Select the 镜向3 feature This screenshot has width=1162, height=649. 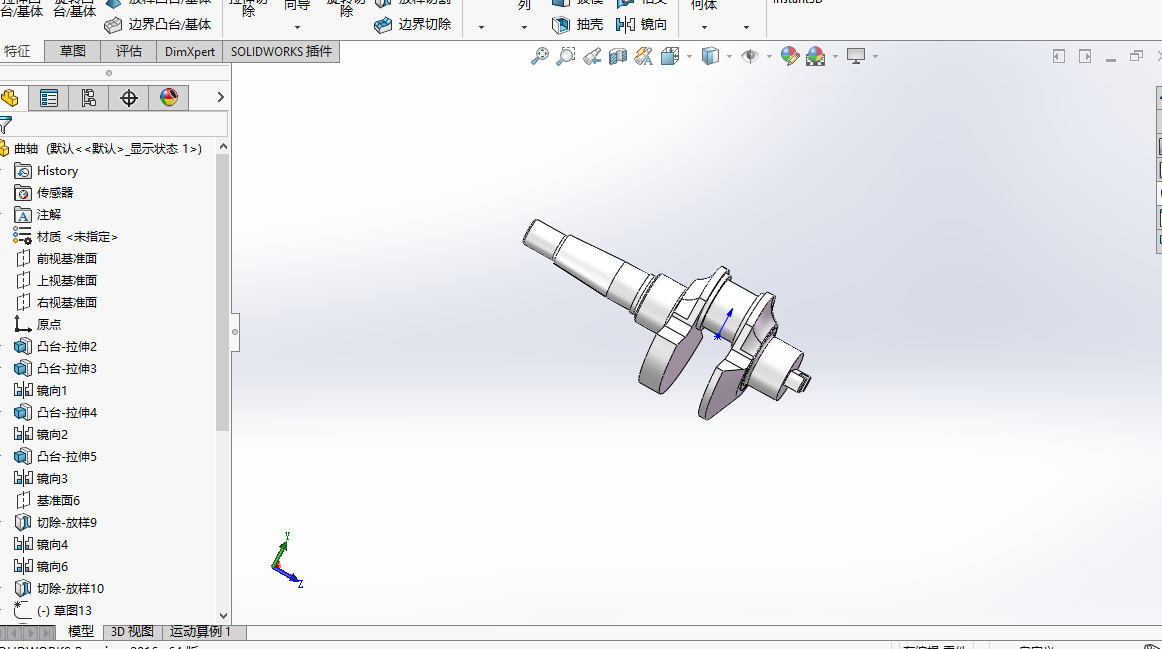tap(41, 479)
